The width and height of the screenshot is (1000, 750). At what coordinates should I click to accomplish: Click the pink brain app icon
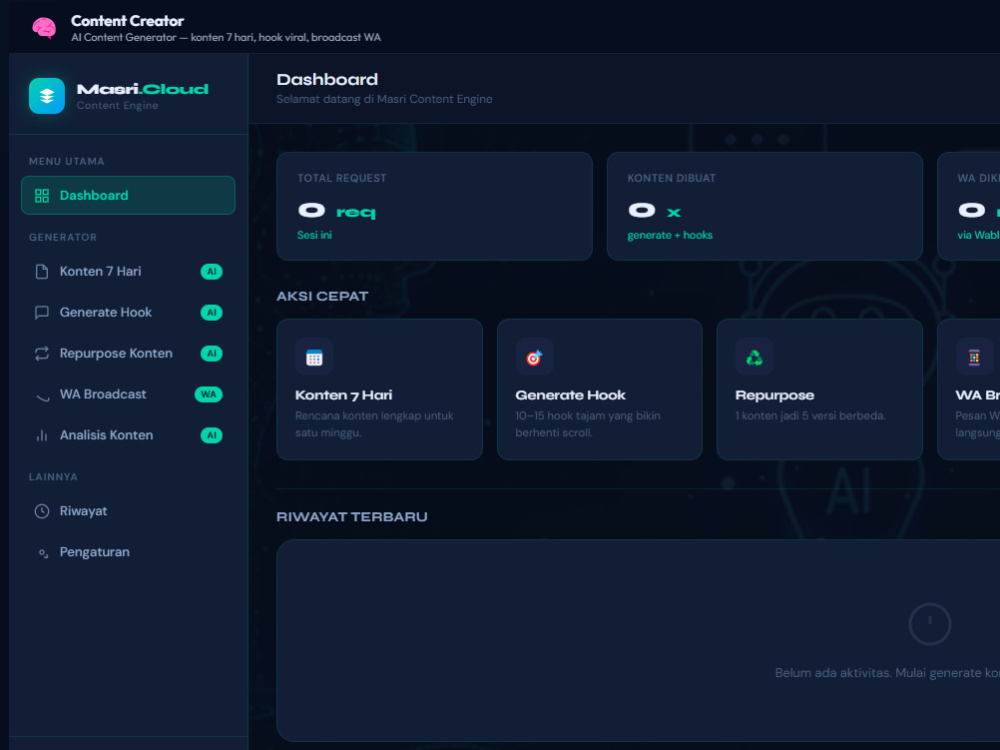click(x=44, y=28)
